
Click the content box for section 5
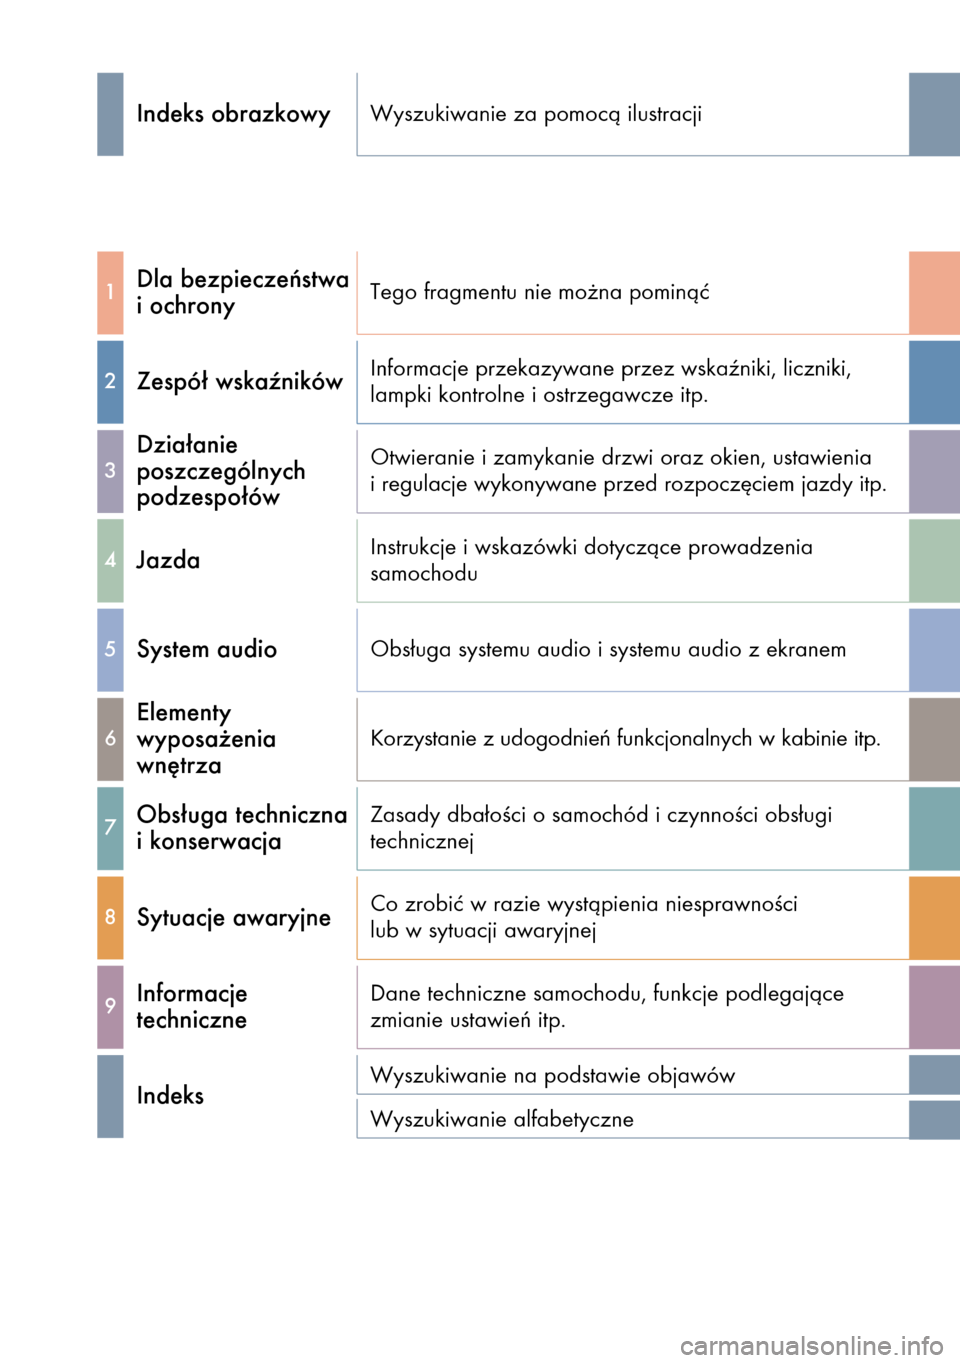[632, 649]
